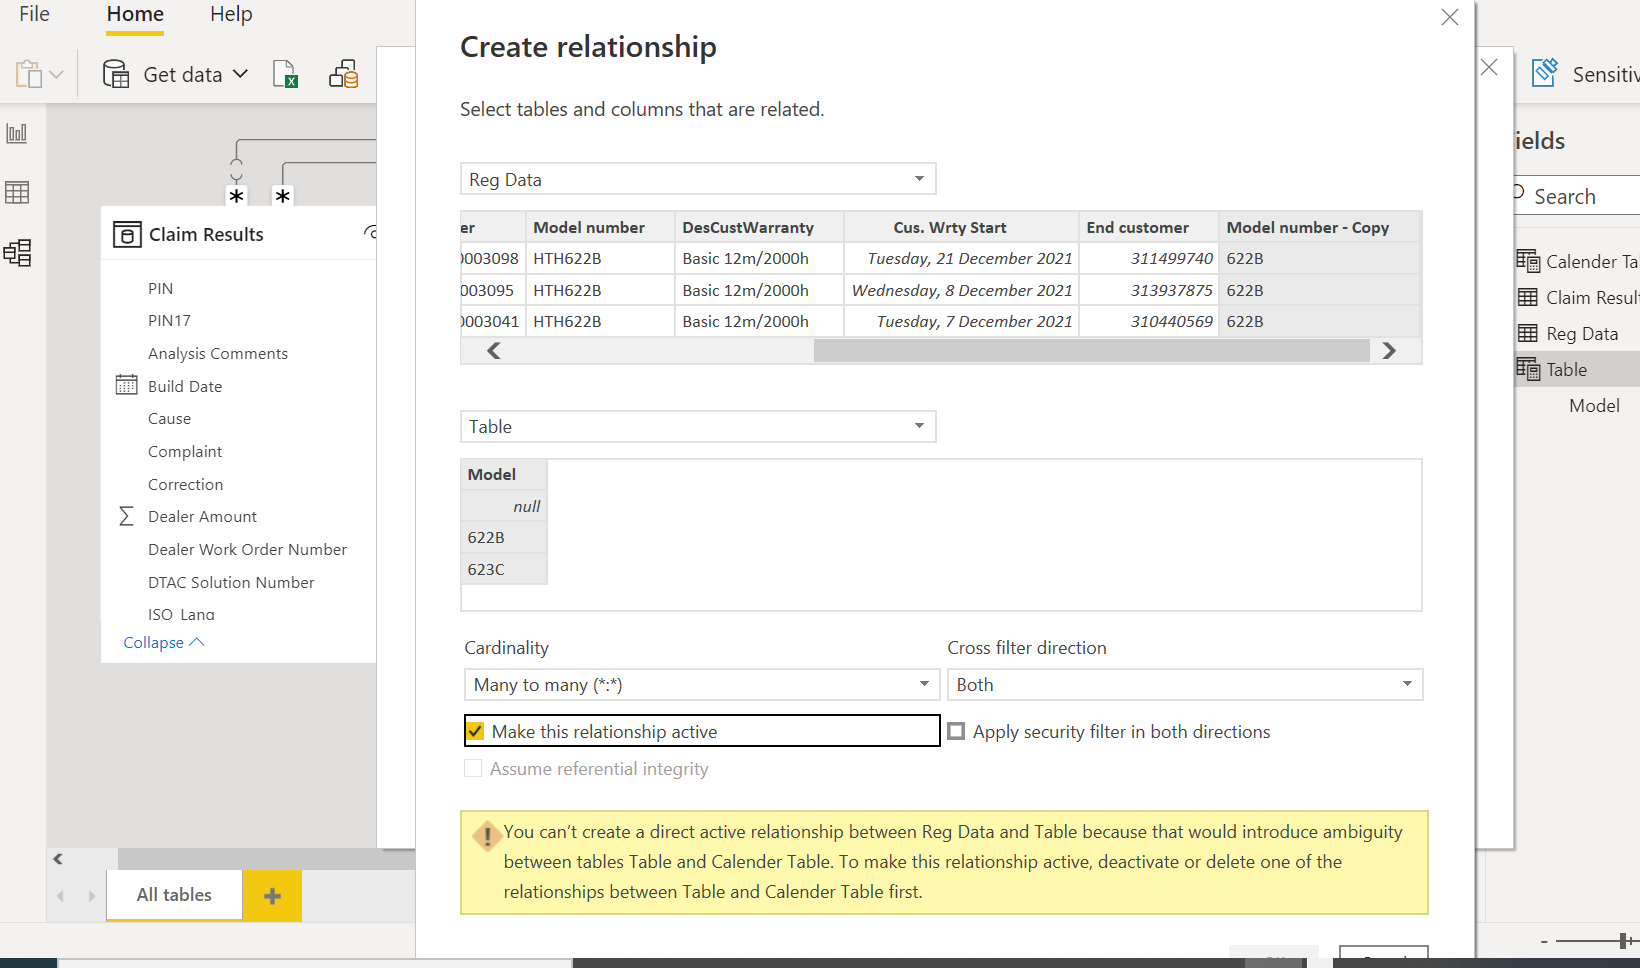Click the Reg Data preview horizontal scrollbar
This screenshot has width=1640, height=968.
pos(1091,351)
